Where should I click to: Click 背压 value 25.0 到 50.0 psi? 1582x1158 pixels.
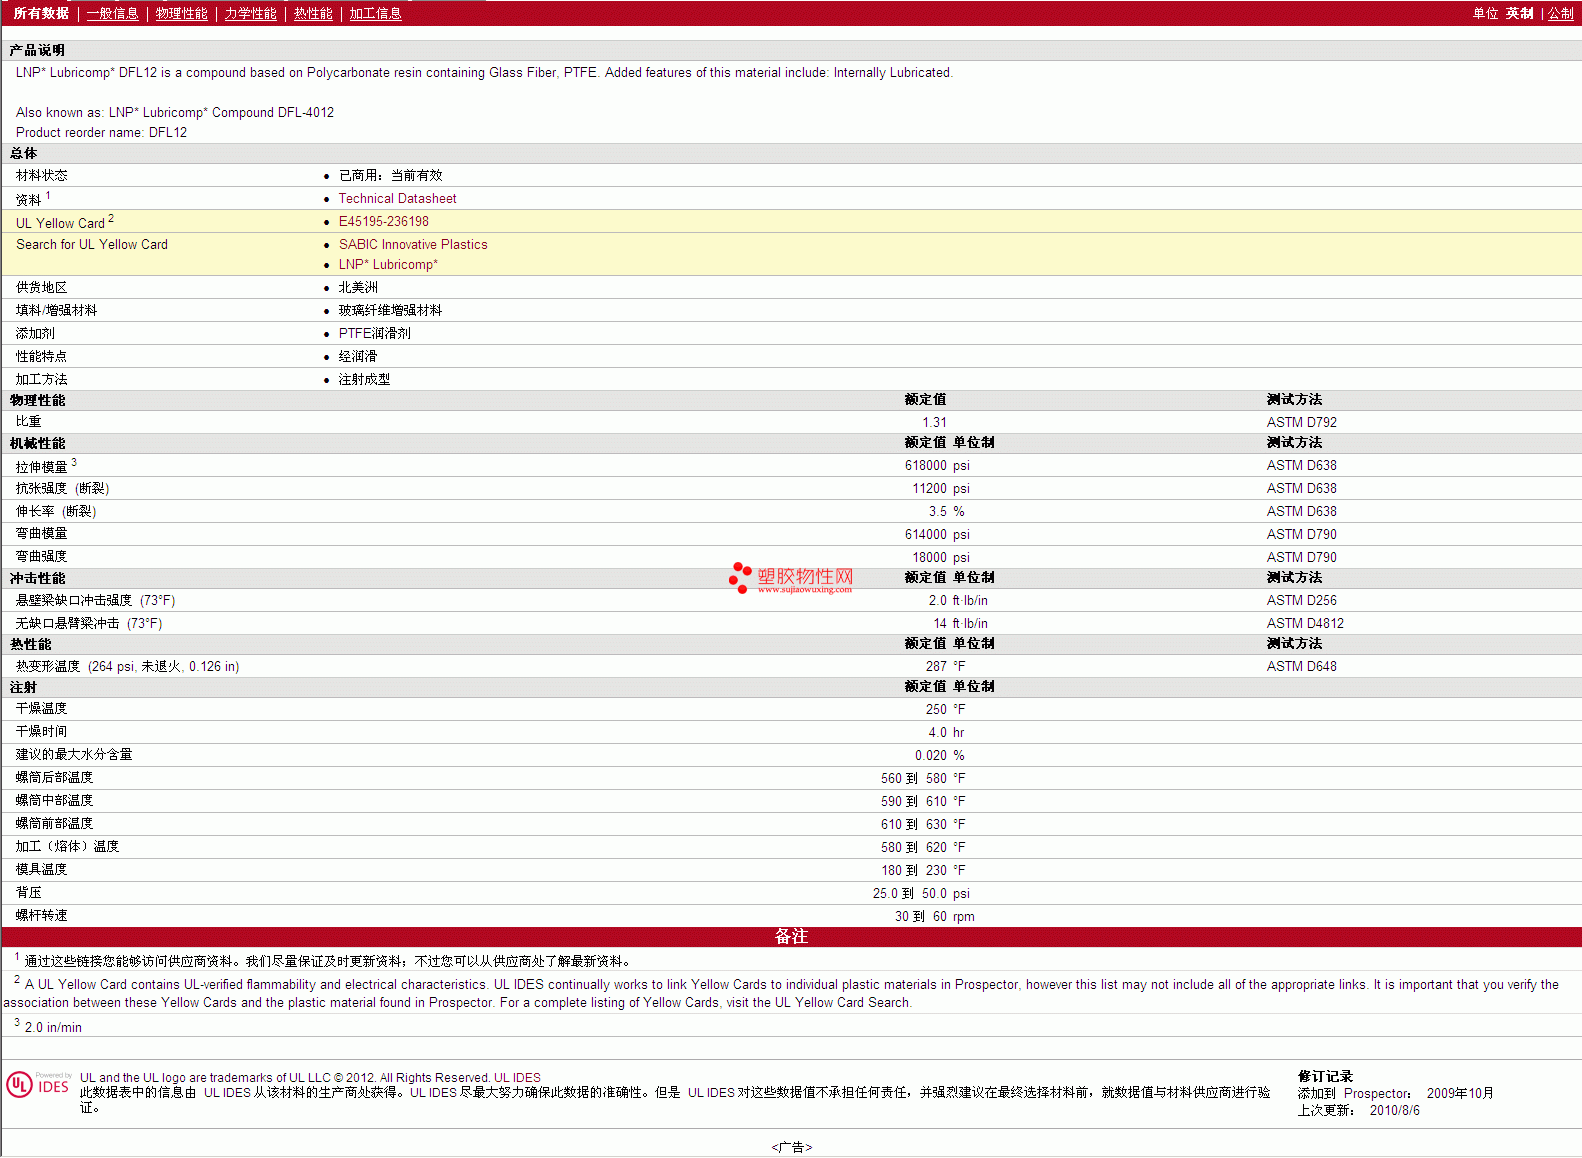(921, 893)
